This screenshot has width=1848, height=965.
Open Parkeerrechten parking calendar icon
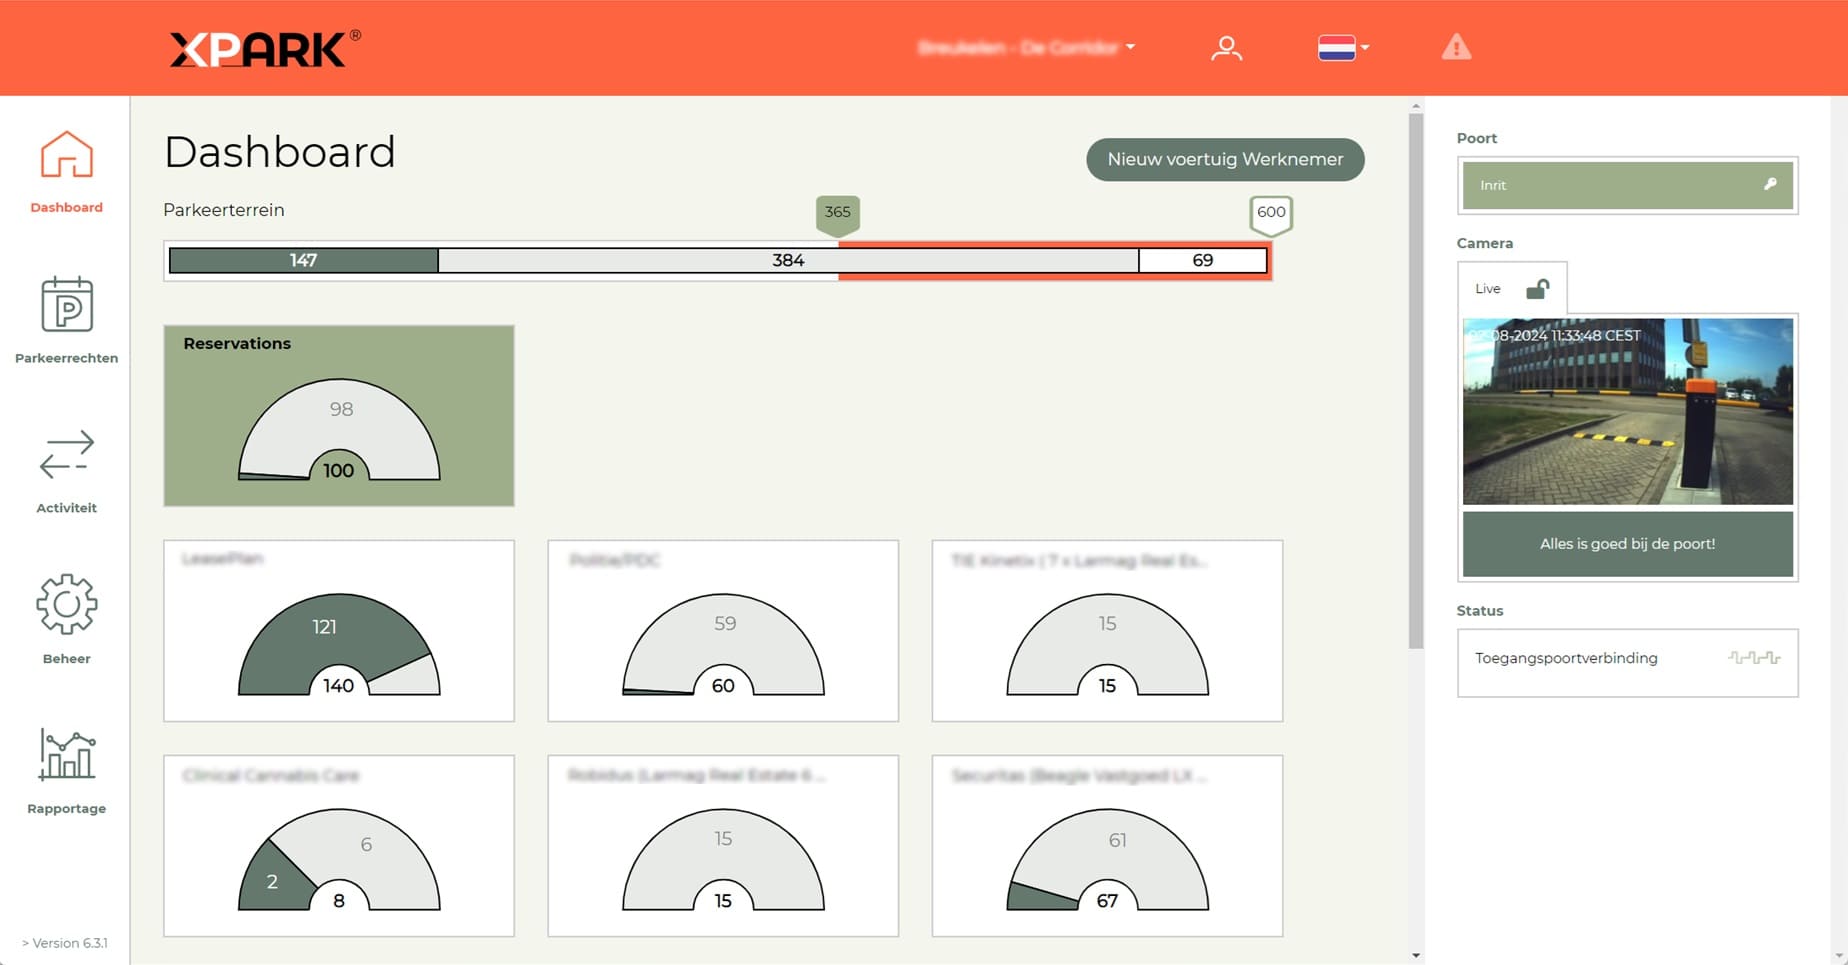(x=66, y=305)
